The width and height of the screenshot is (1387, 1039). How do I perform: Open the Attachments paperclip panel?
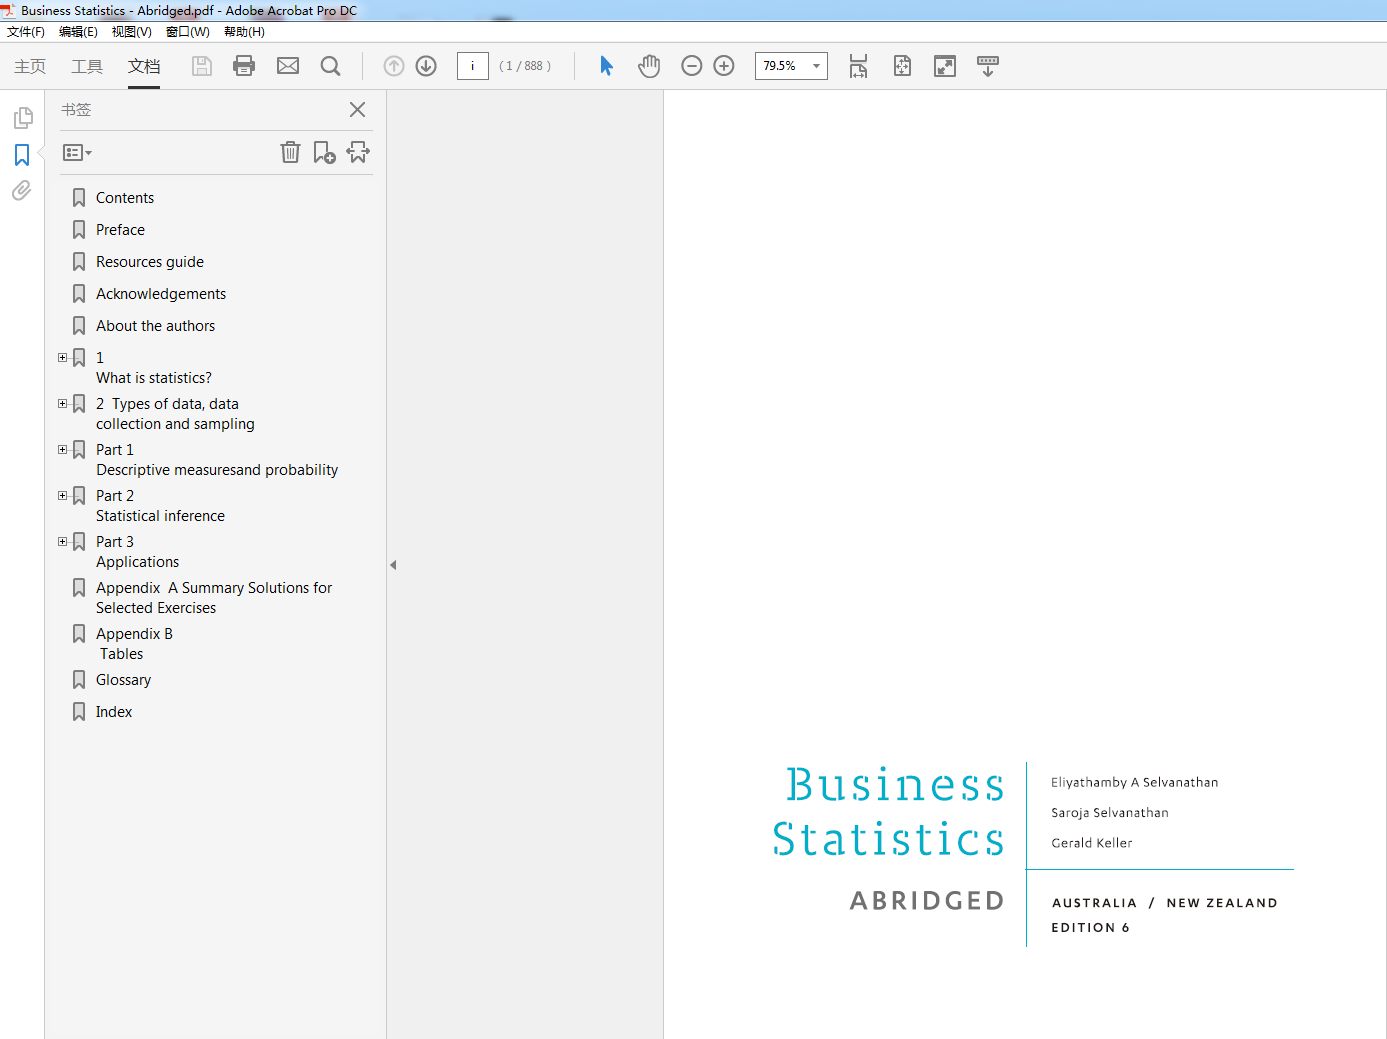(22, 190)
